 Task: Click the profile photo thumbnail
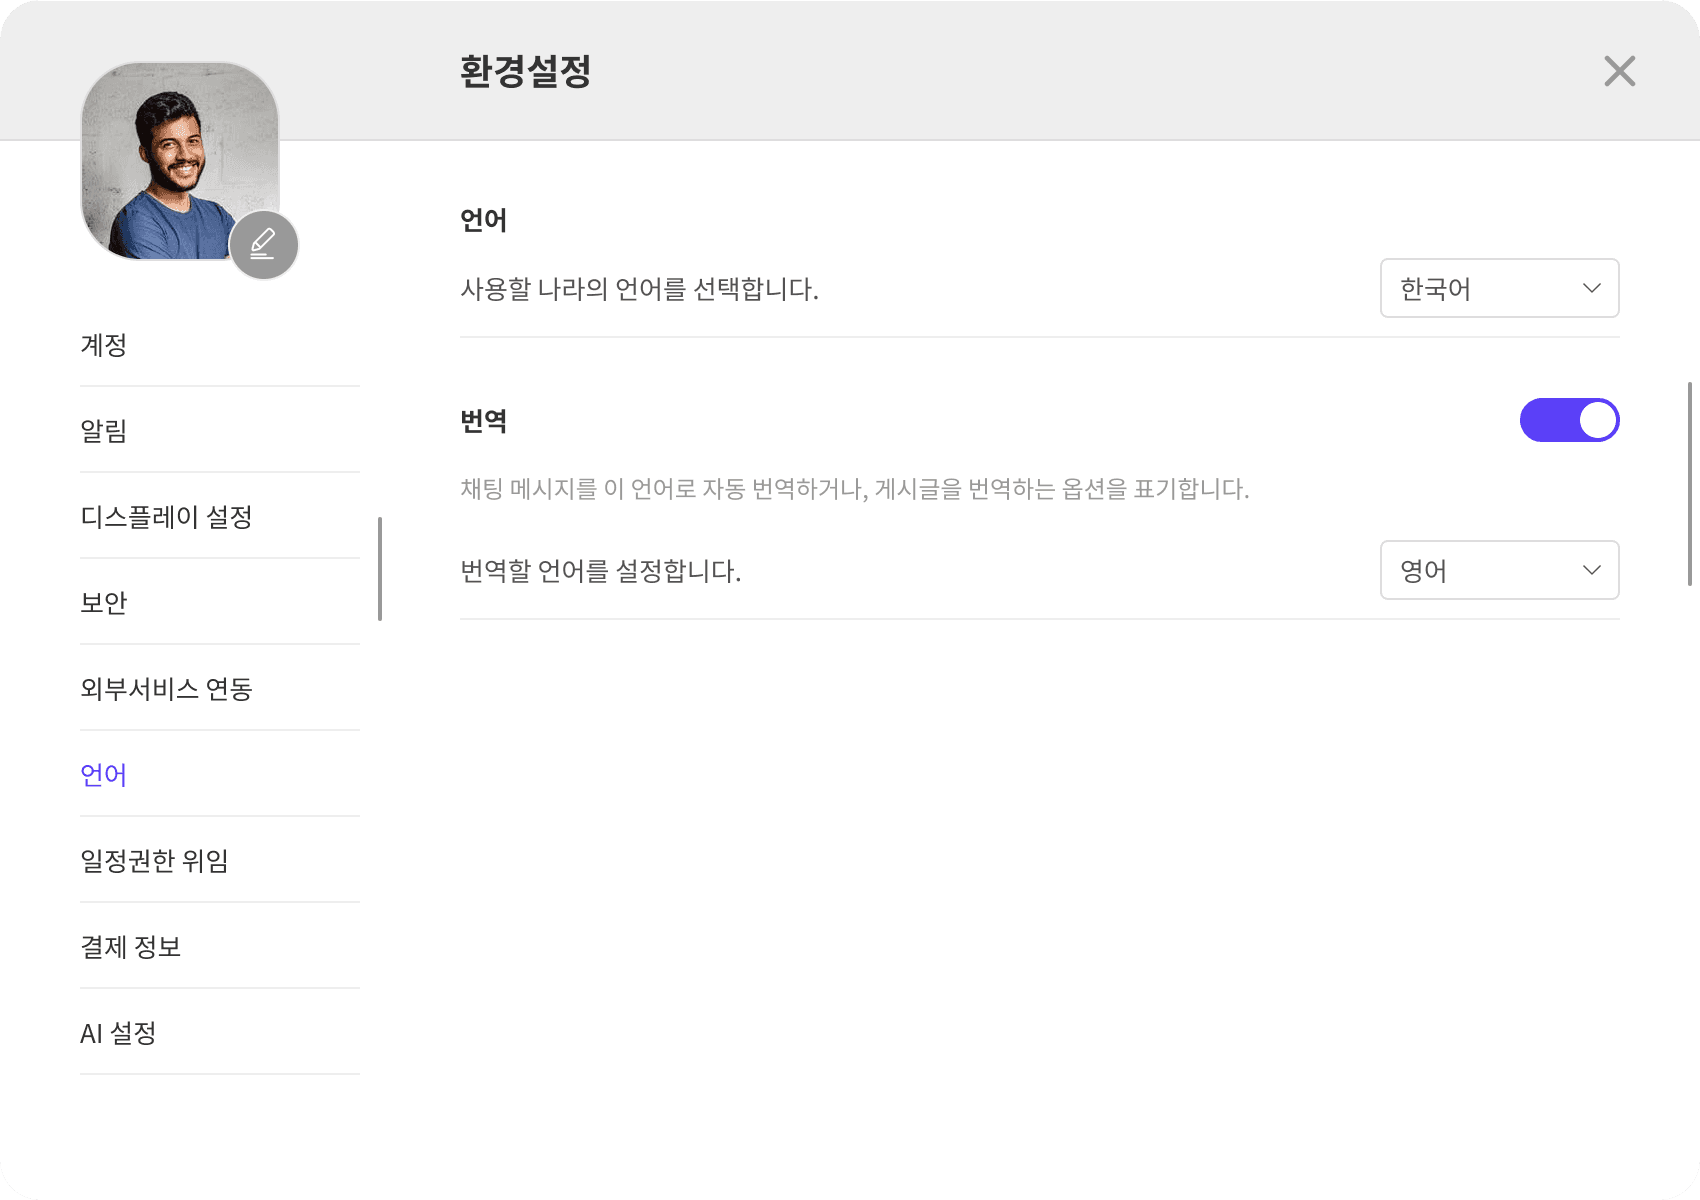180,161
